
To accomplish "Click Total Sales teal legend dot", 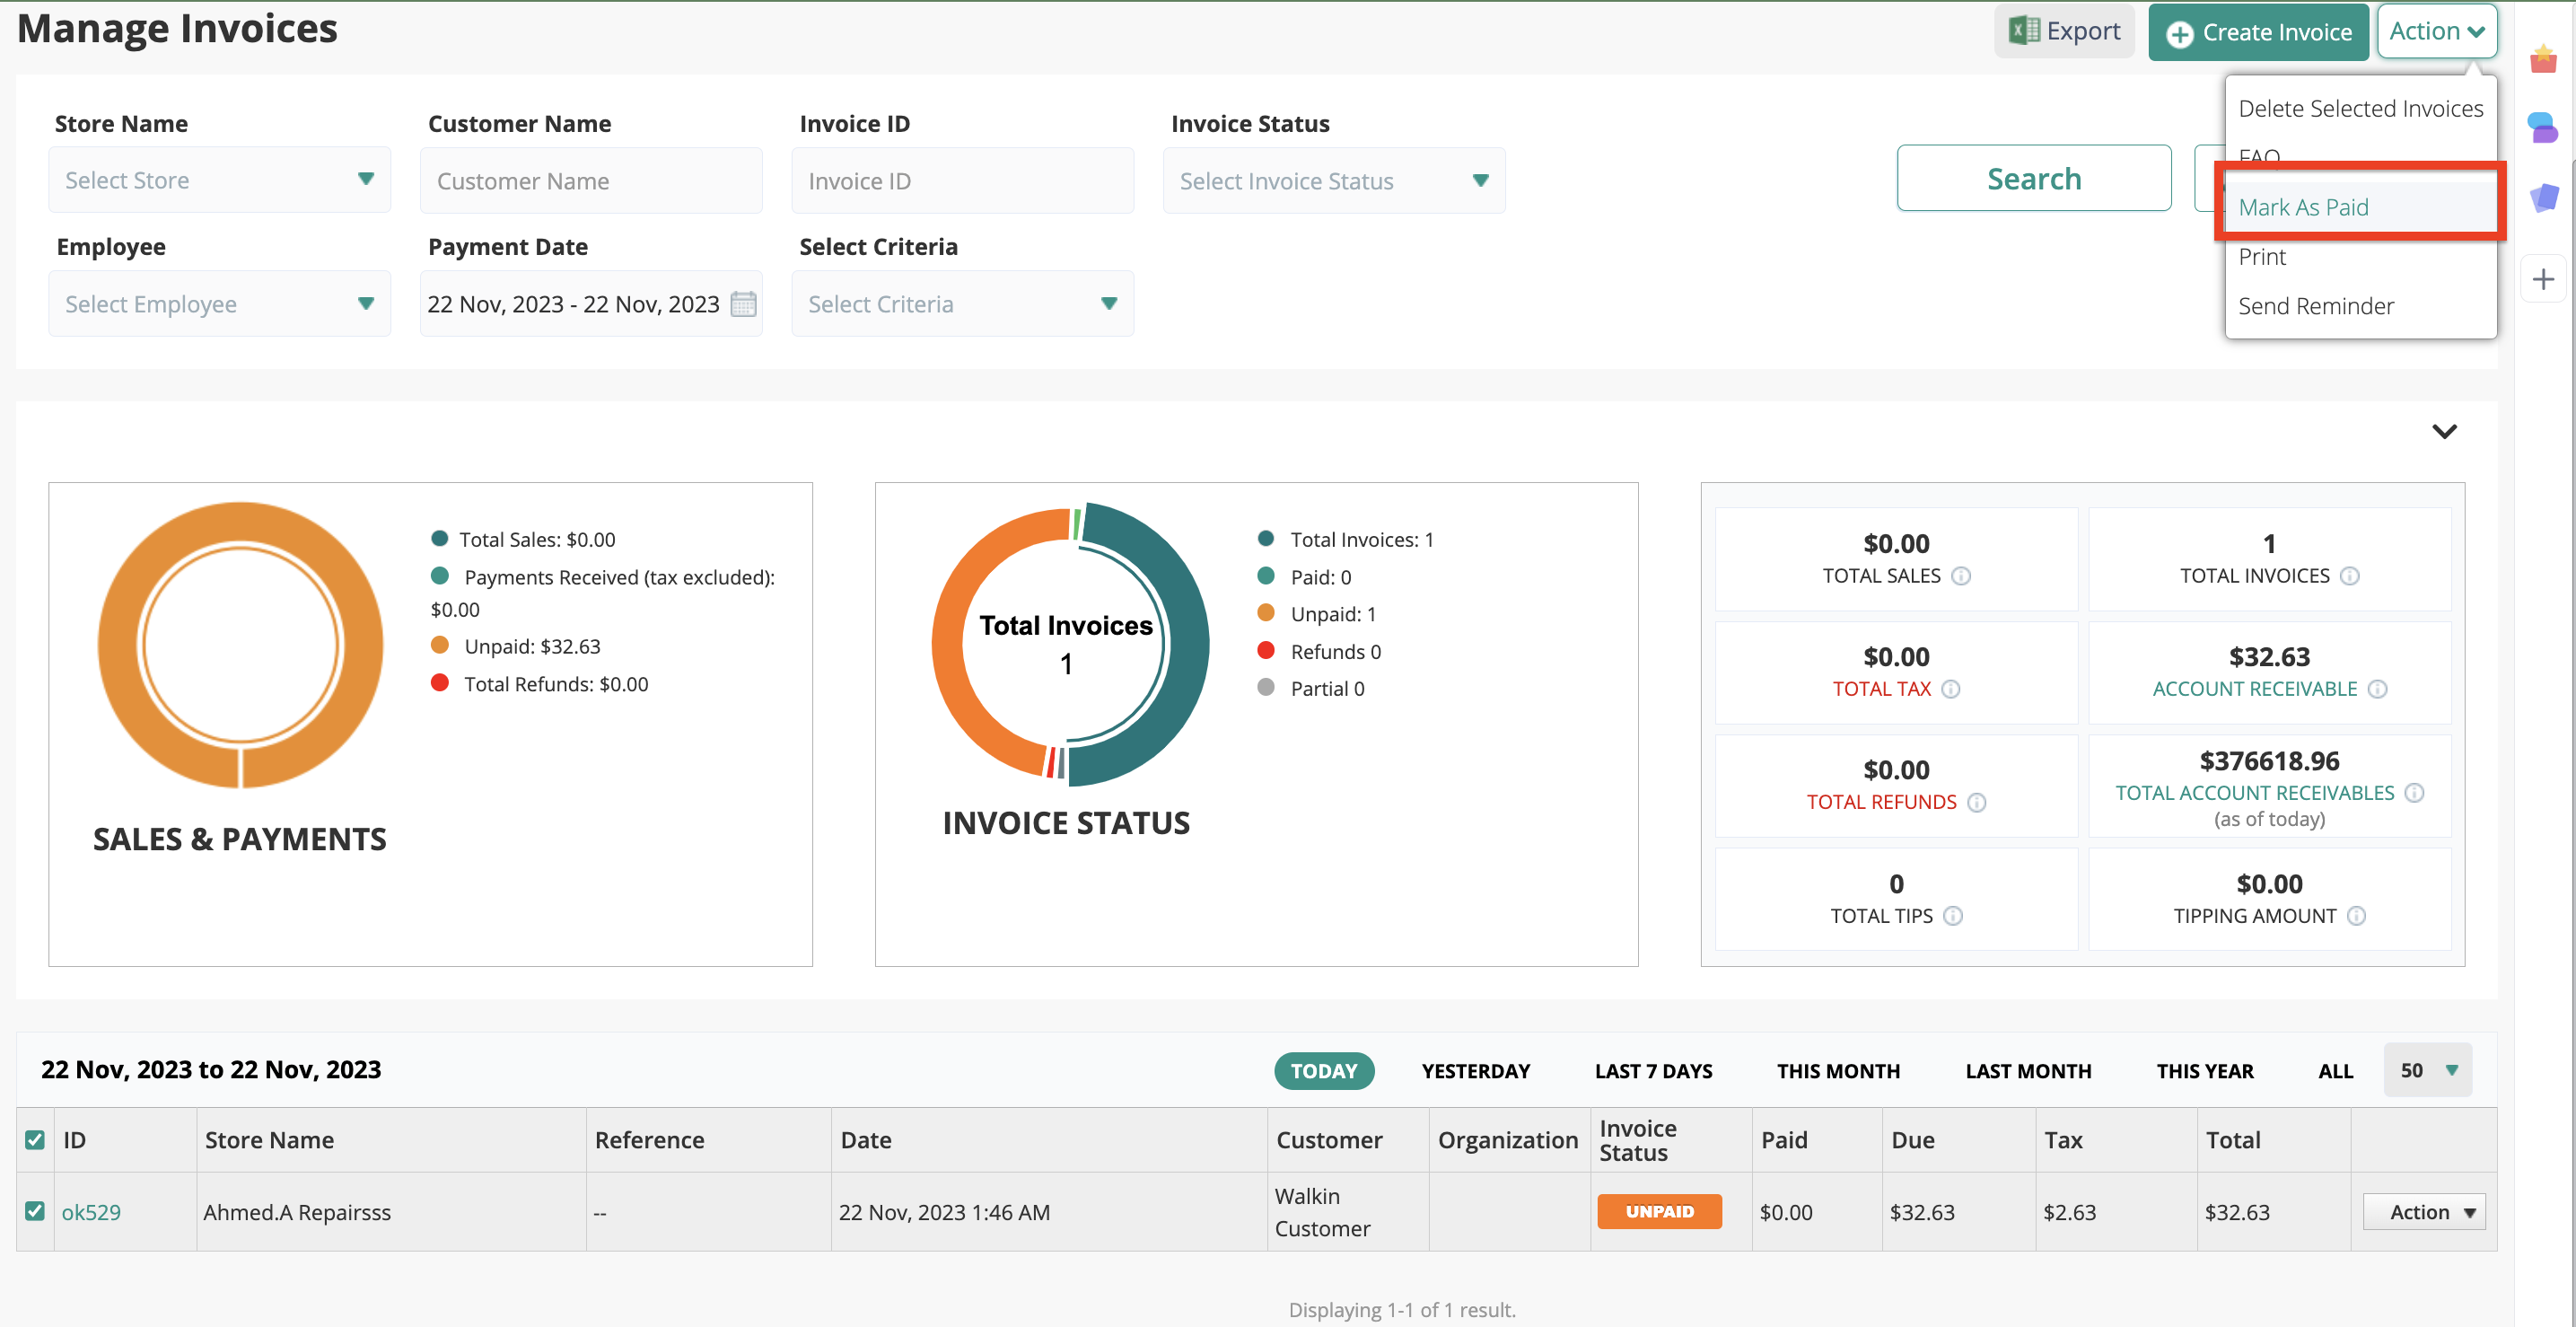I will (x=439, y=538).
